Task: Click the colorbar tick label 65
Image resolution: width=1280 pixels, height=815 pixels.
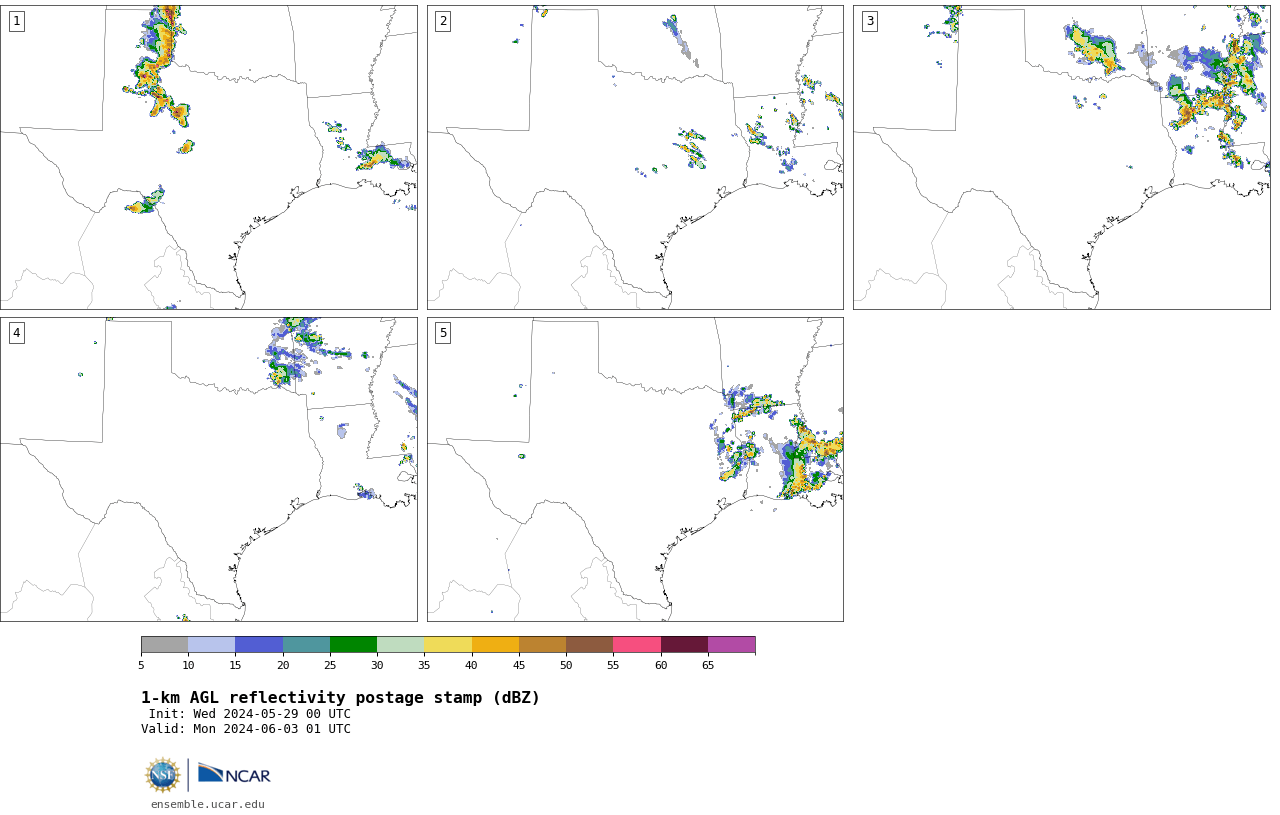Action: pos(708,666)
